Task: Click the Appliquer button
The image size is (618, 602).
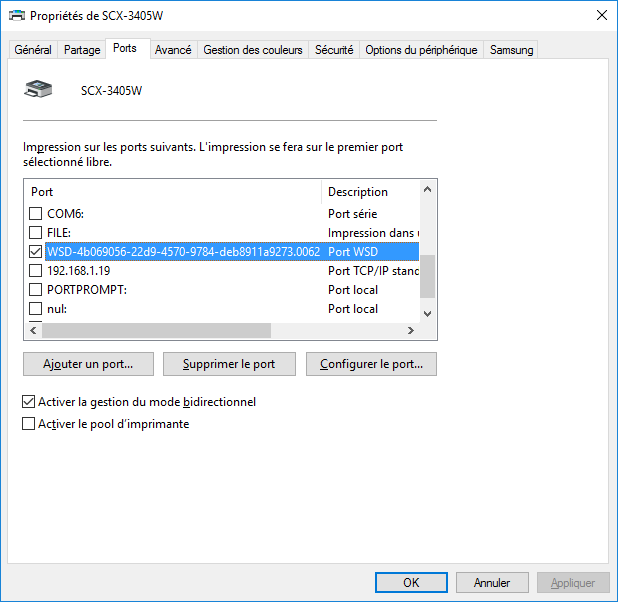Action: [x=573, y=582]
